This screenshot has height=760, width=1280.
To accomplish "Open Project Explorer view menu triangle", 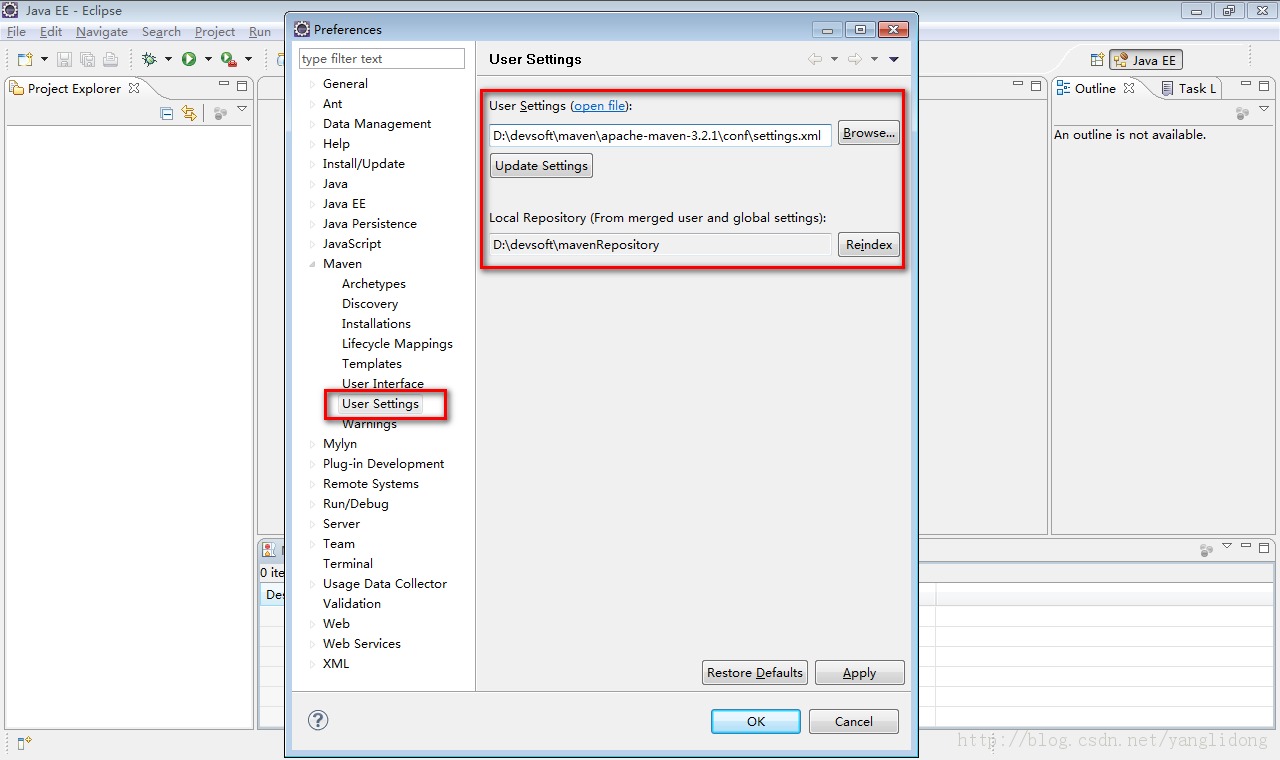I will [242, 109].
